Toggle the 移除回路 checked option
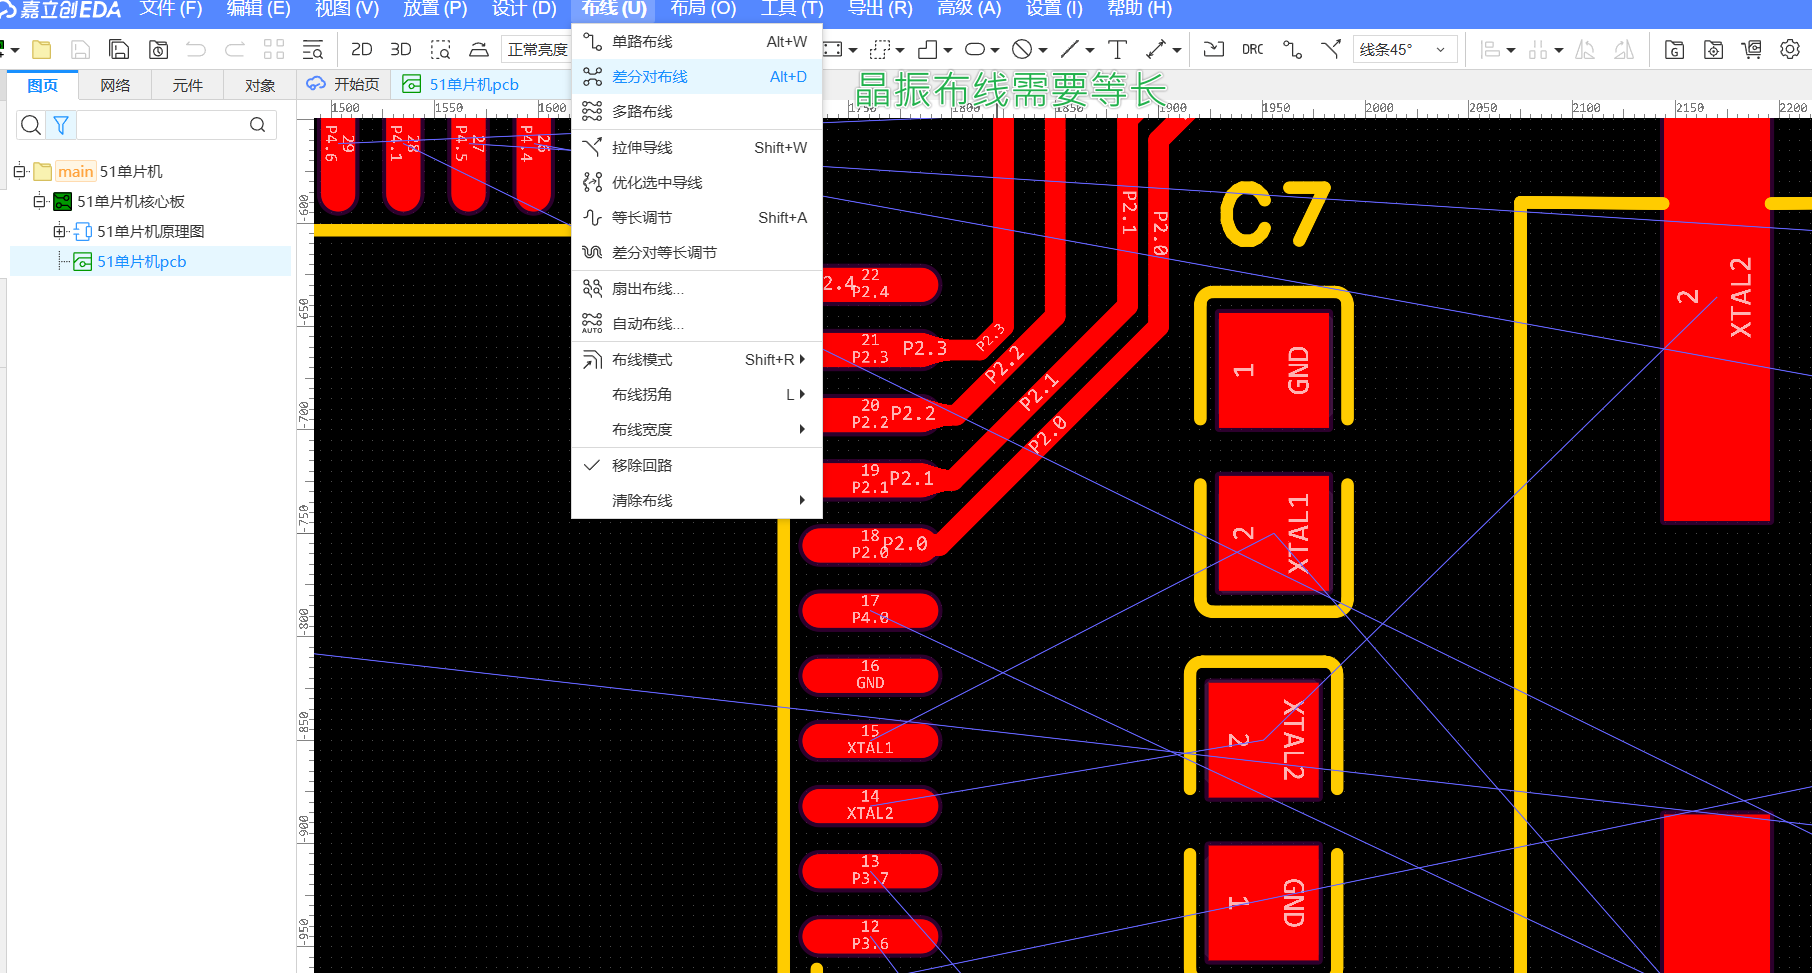 (697, 466)
